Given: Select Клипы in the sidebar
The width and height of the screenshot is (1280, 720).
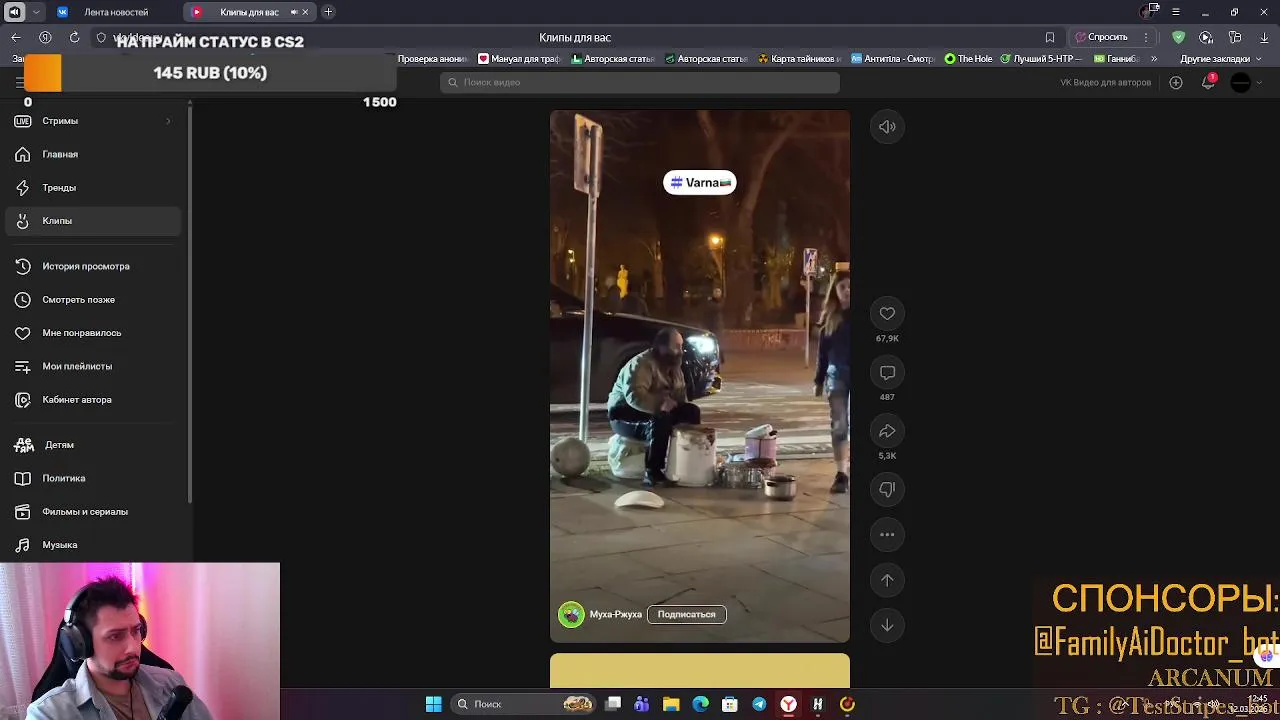Looking at the screenshot, I should 93,221.
